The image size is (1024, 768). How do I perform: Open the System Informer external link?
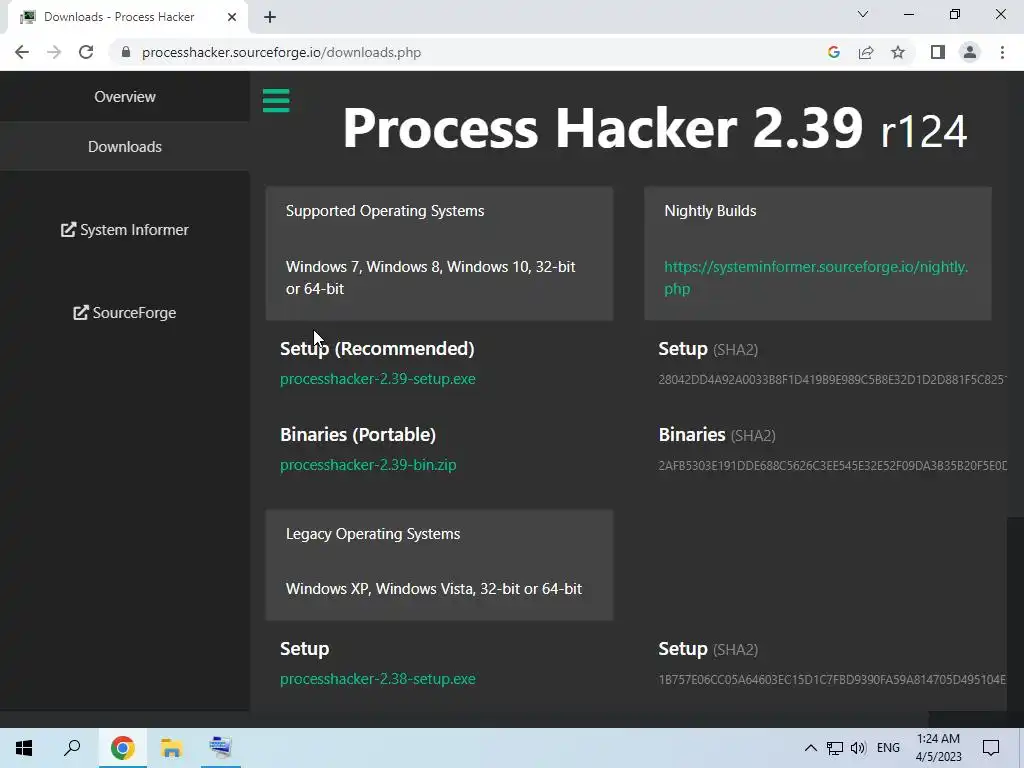pyautogui.click(x=125, y=230)
